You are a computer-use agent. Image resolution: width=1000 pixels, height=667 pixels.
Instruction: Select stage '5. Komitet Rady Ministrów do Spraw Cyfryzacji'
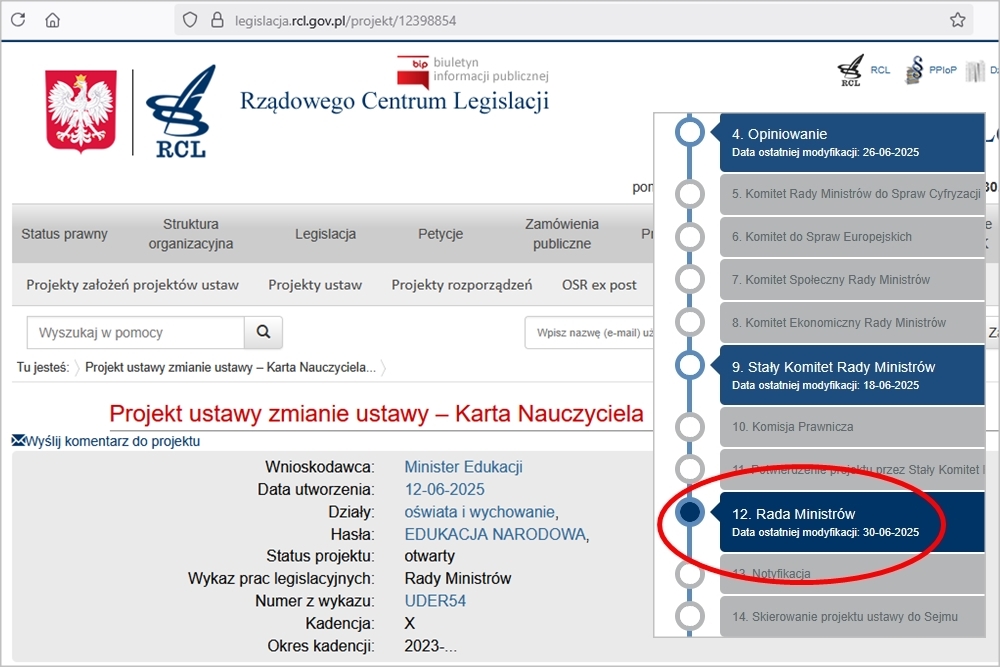[x=852, y=194]
